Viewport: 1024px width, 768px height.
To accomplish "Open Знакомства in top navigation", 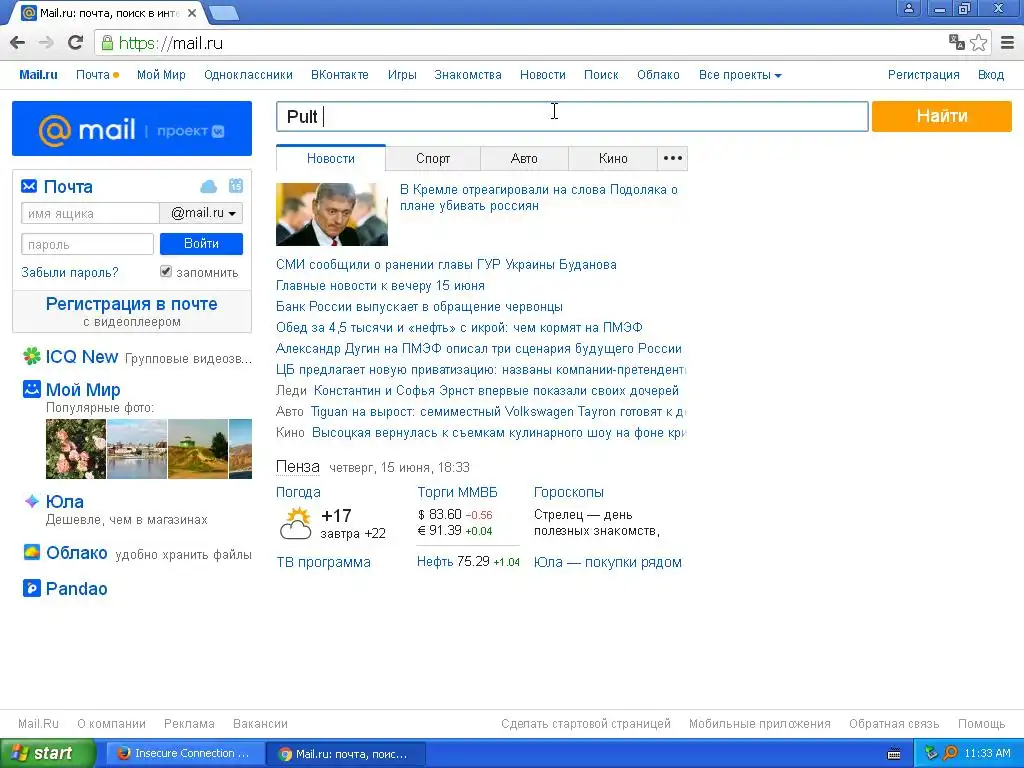I will coord(468,75).
